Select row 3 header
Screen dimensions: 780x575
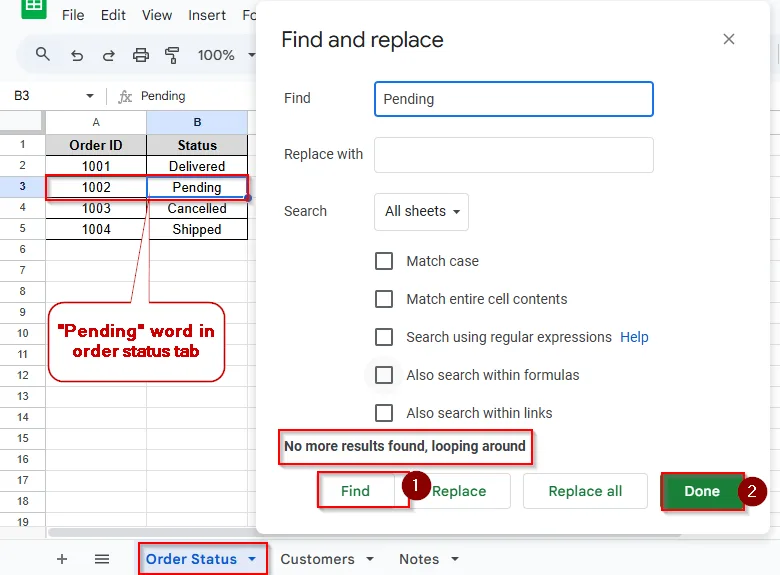22,187
